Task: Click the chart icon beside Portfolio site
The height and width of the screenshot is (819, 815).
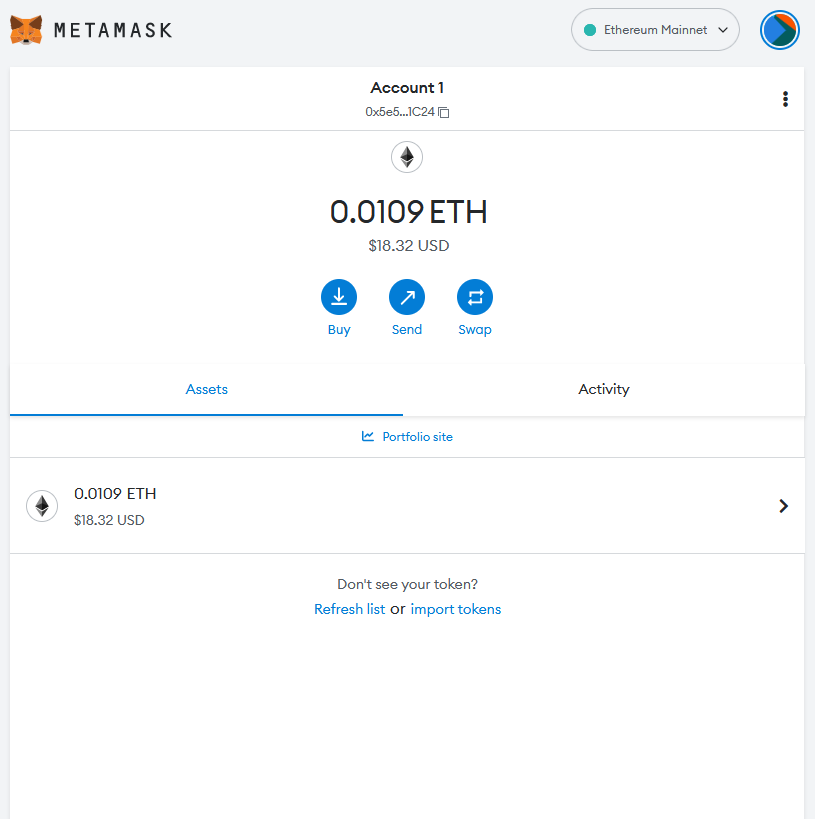Action: [368, 436]
